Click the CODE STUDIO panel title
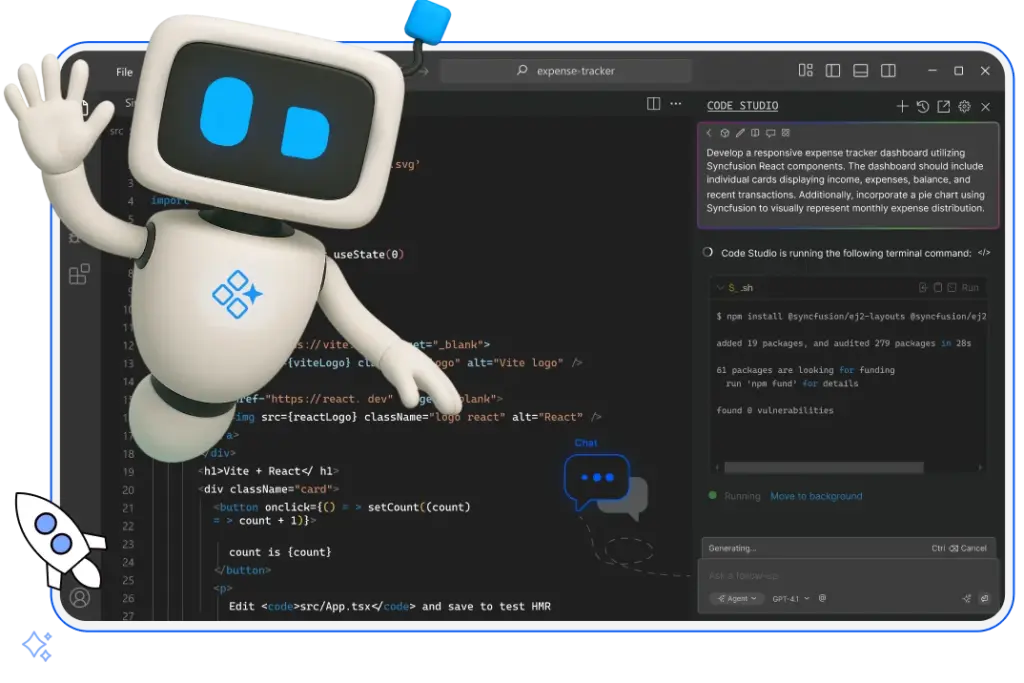 point(743,106)
